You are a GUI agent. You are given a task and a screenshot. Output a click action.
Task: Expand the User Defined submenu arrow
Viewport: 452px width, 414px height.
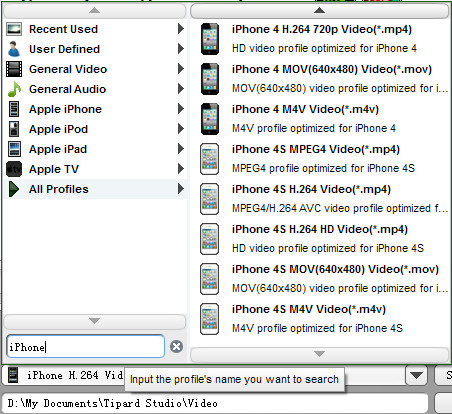tap(181, 49)
